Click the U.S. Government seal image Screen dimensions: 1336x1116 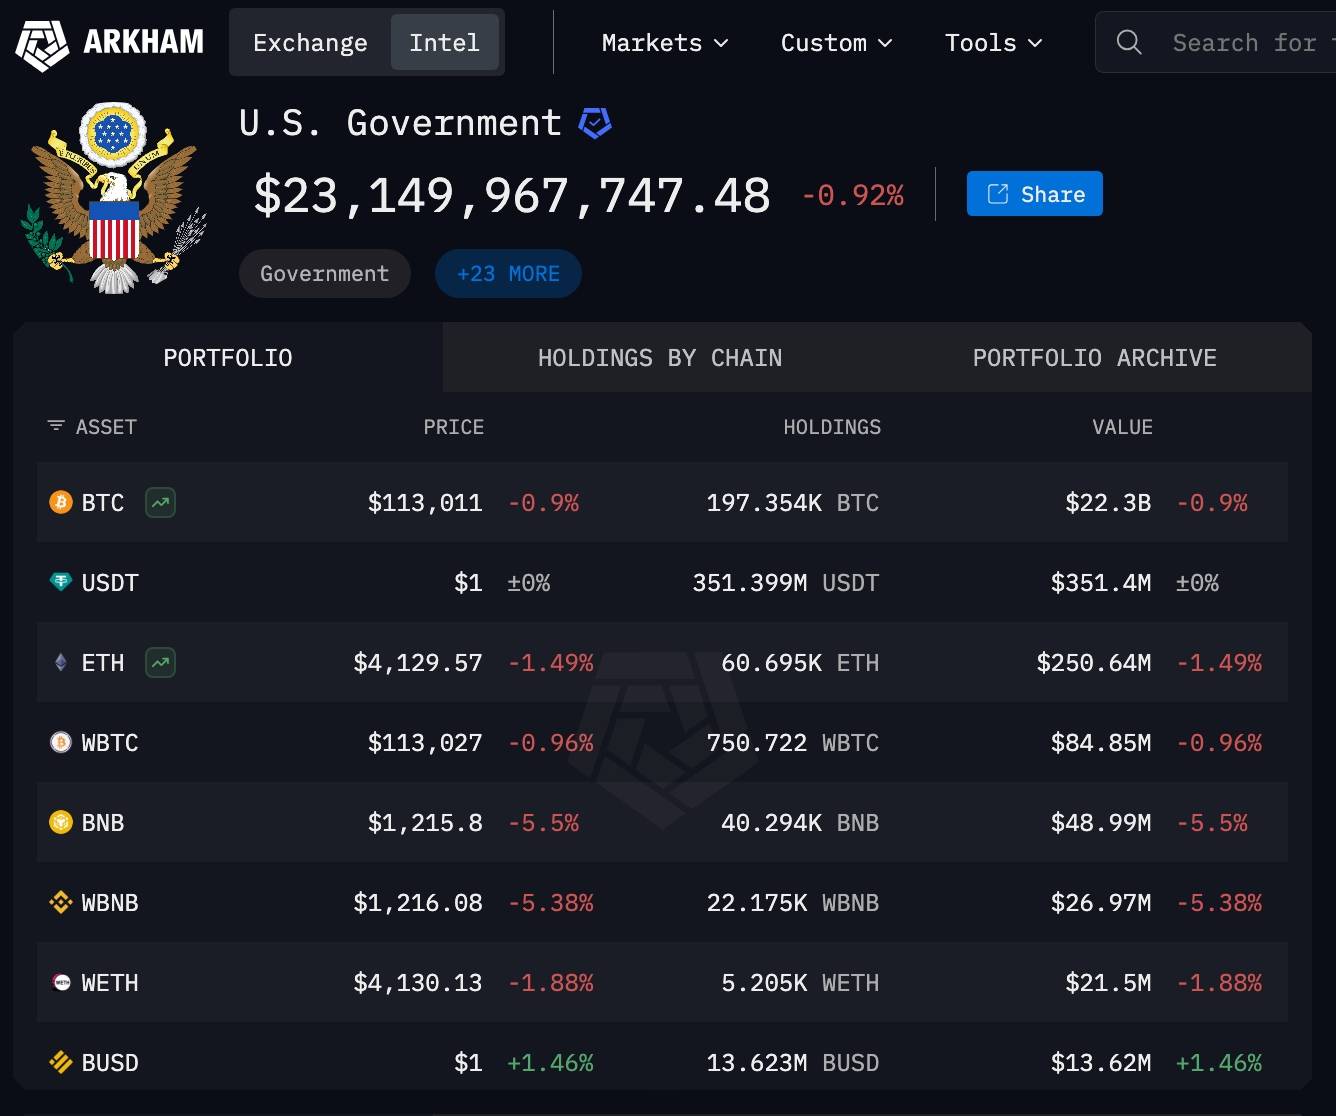click(113, 197)
